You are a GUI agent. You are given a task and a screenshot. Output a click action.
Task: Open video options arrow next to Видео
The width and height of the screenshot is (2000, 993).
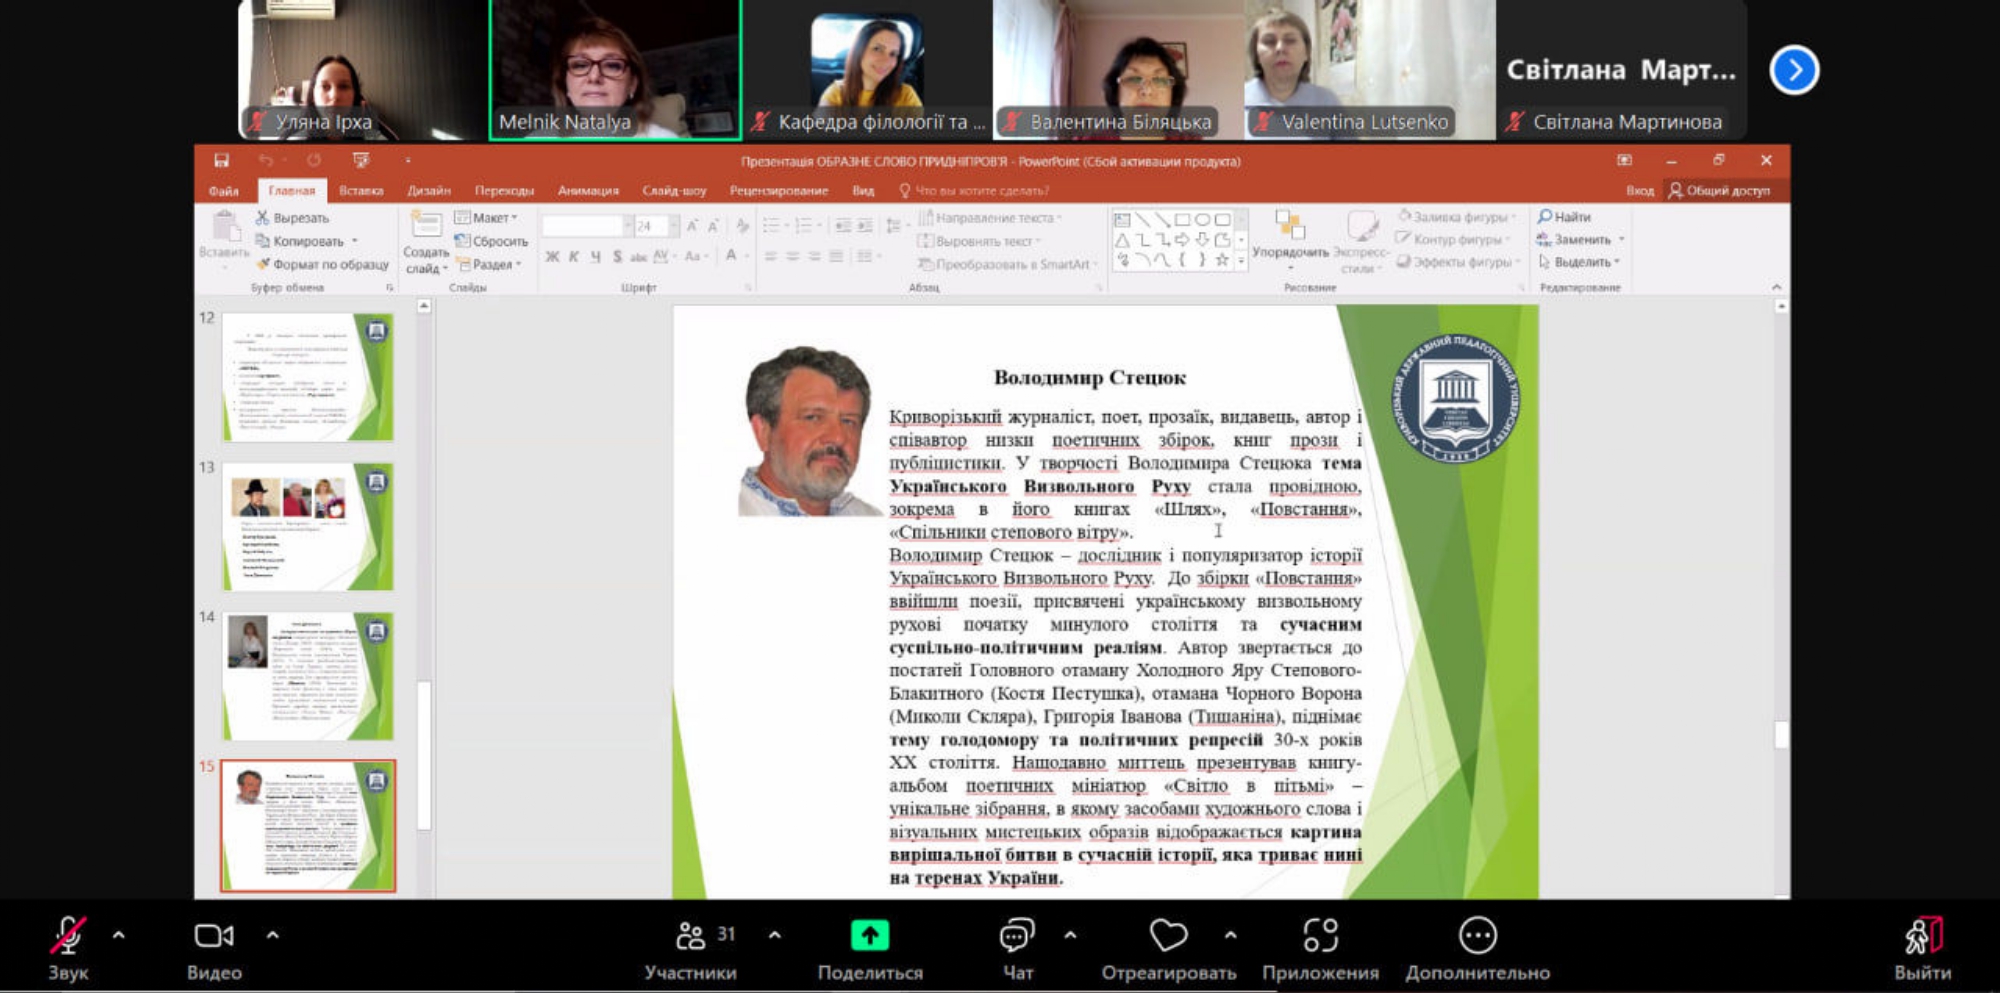click(272, 936)
